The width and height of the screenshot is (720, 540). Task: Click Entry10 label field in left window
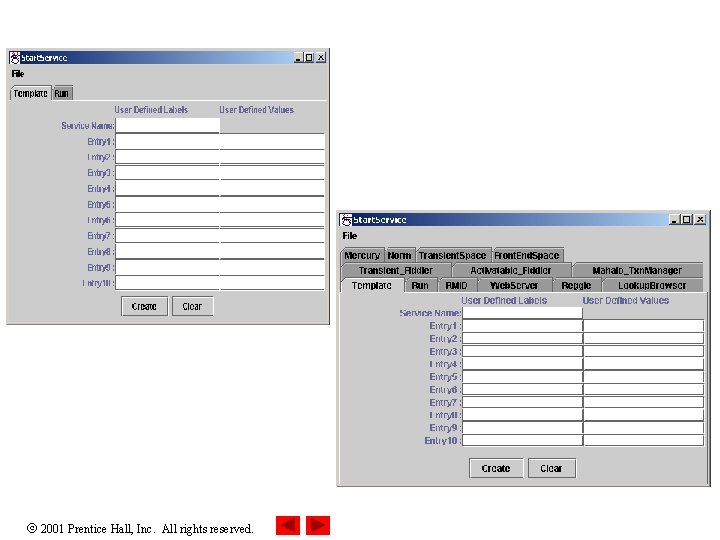168,283
